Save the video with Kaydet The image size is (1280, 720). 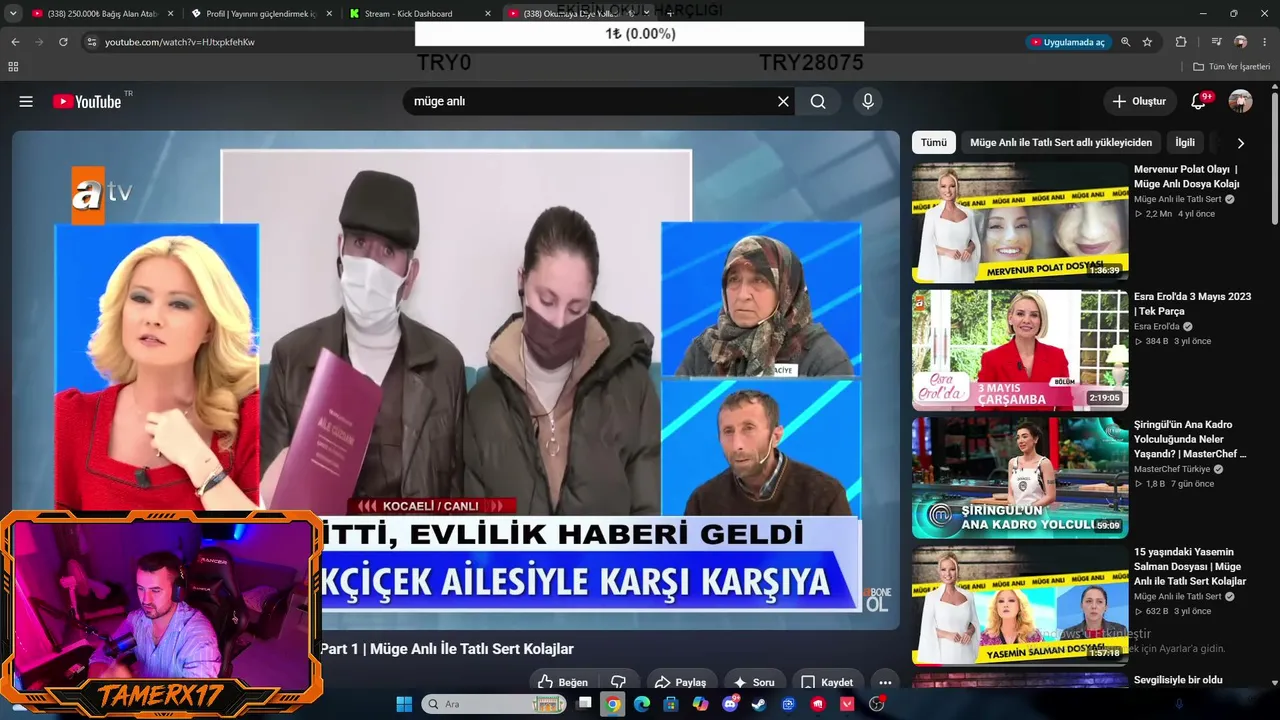point(827,682)
